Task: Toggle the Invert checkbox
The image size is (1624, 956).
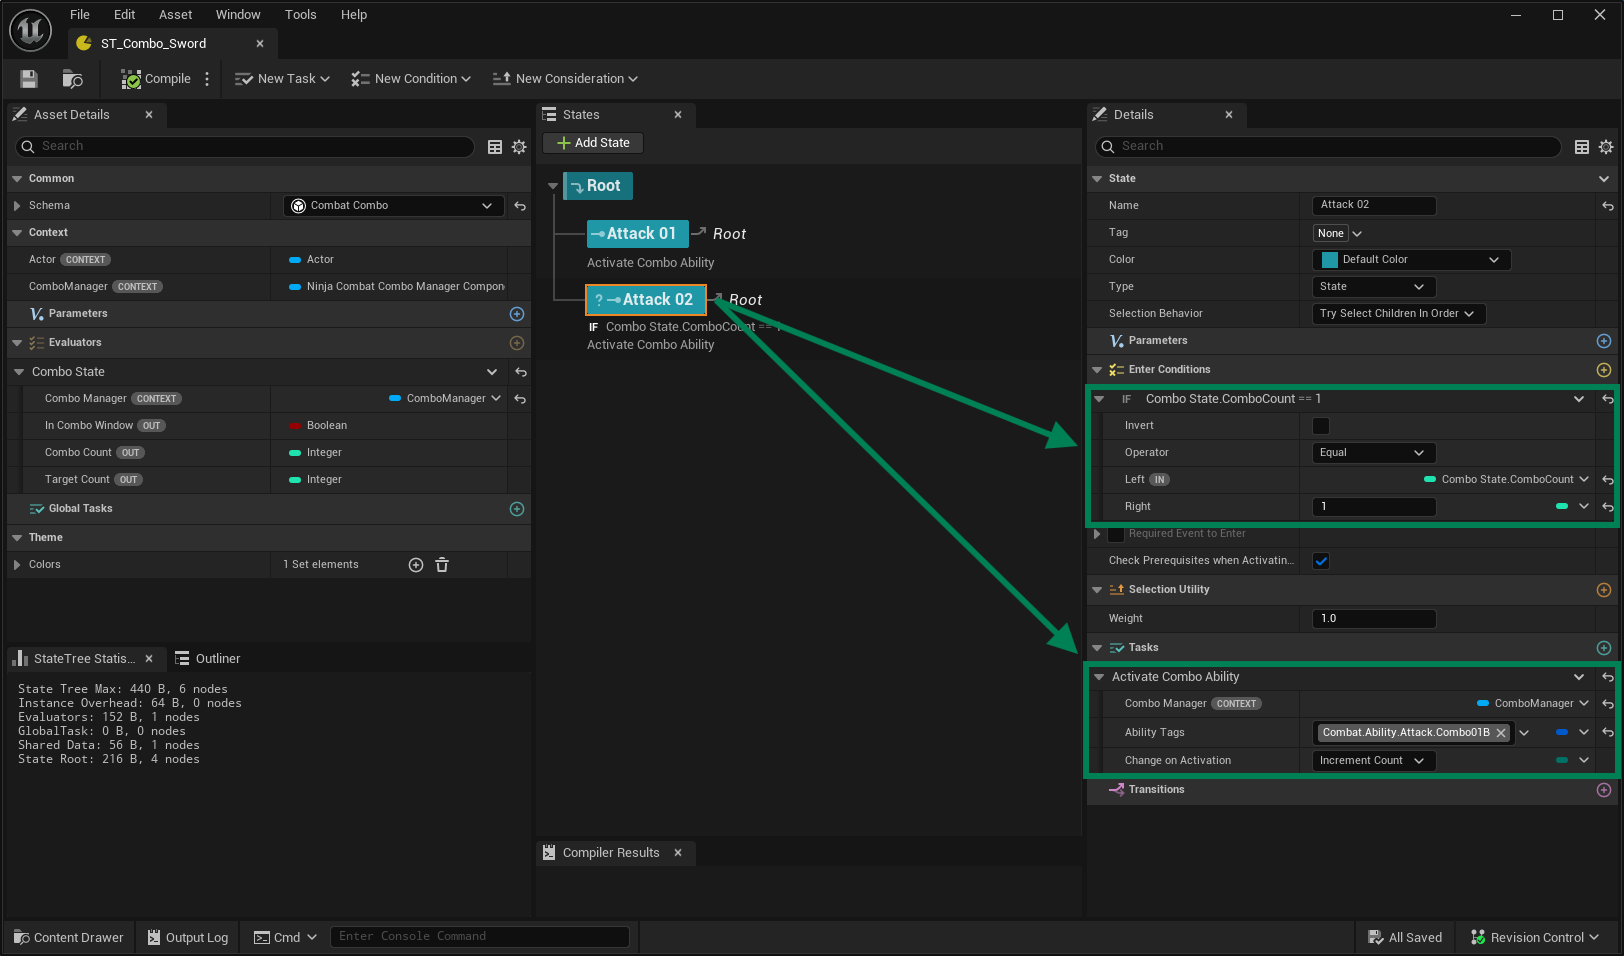Action: click(x=1321, y=426)
